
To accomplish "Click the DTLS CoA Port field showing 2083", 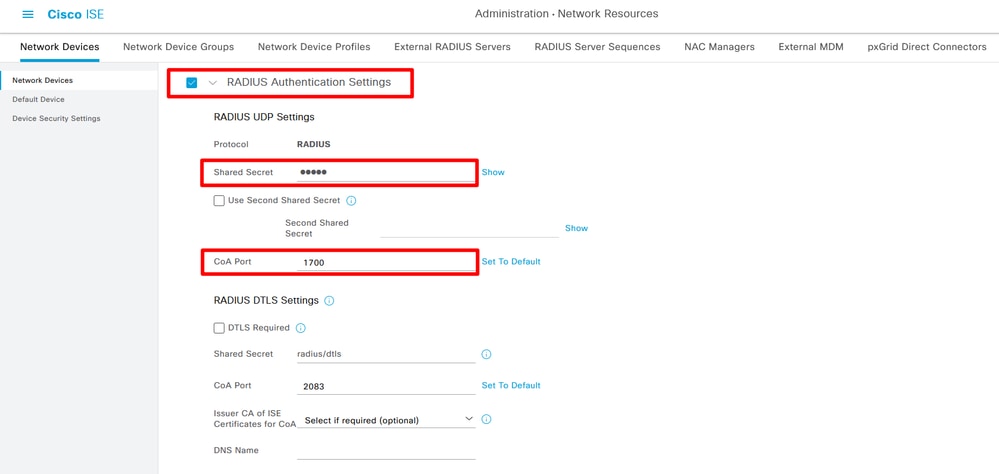I will [x=386, y=386].
